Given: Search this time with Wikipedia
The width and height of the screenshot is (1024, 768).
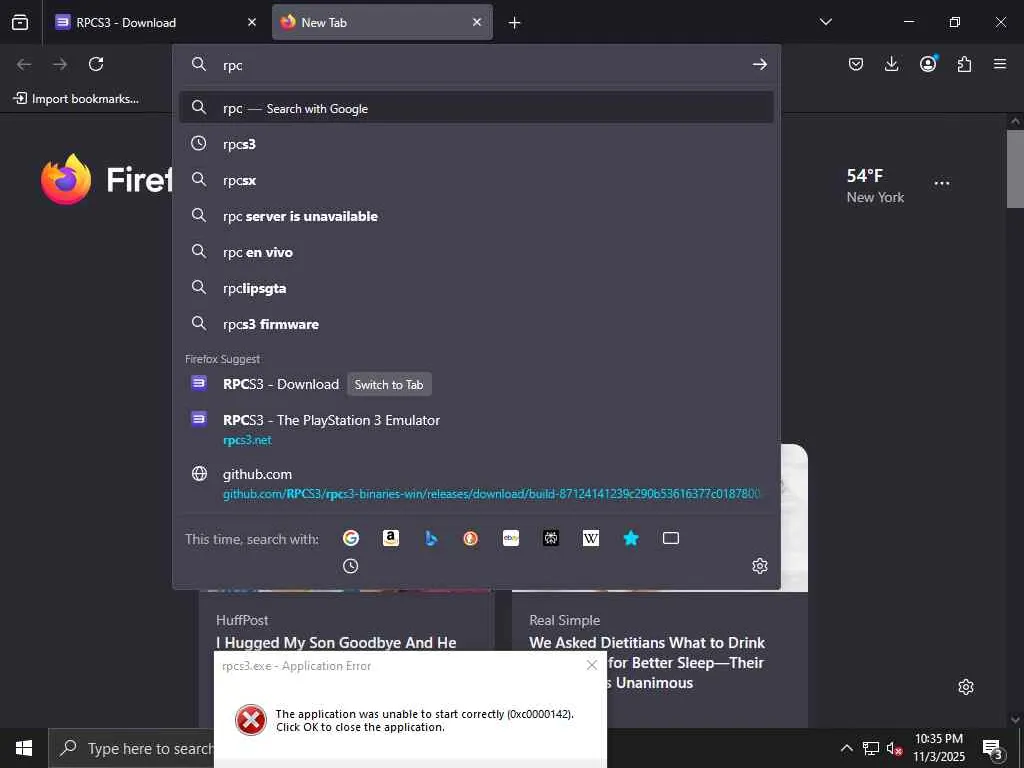Looking at the screenshot, I should pyautogui.click(x=590, y=538).
